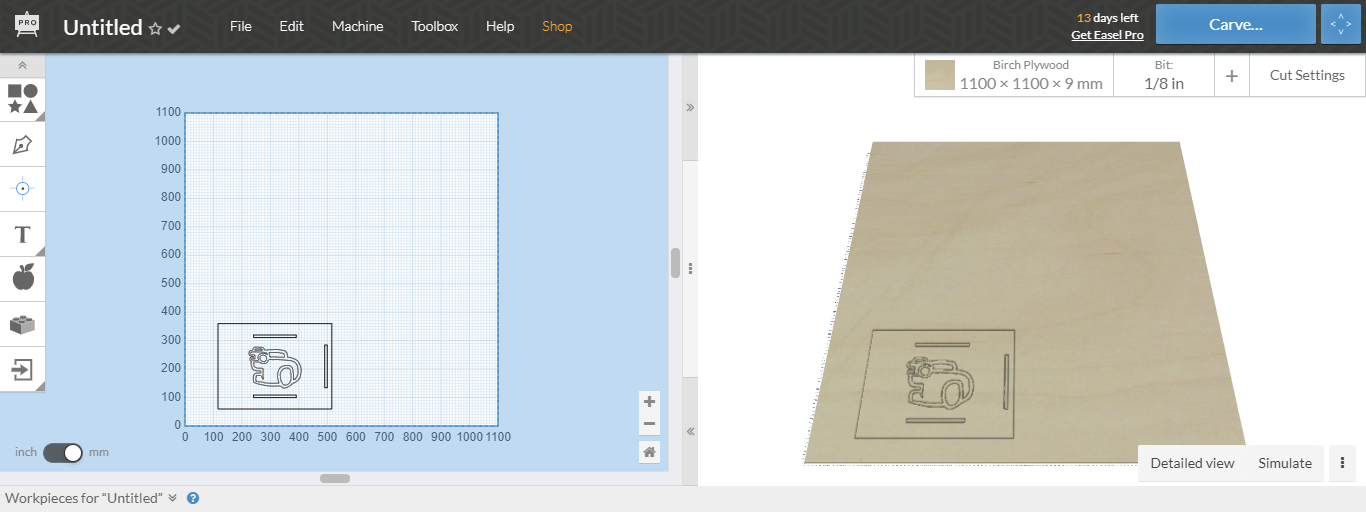The image size is (1366, 512).
Task: Star the Untitled project
Action: [x=155, y=29]
